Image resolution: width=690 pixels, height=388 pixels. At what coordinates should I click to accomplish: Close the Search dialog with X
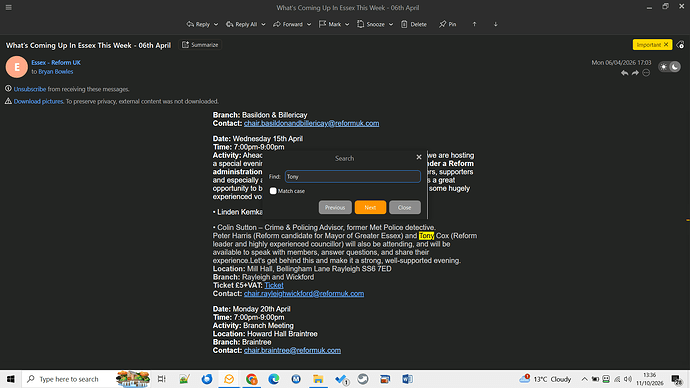coord(419,157)
